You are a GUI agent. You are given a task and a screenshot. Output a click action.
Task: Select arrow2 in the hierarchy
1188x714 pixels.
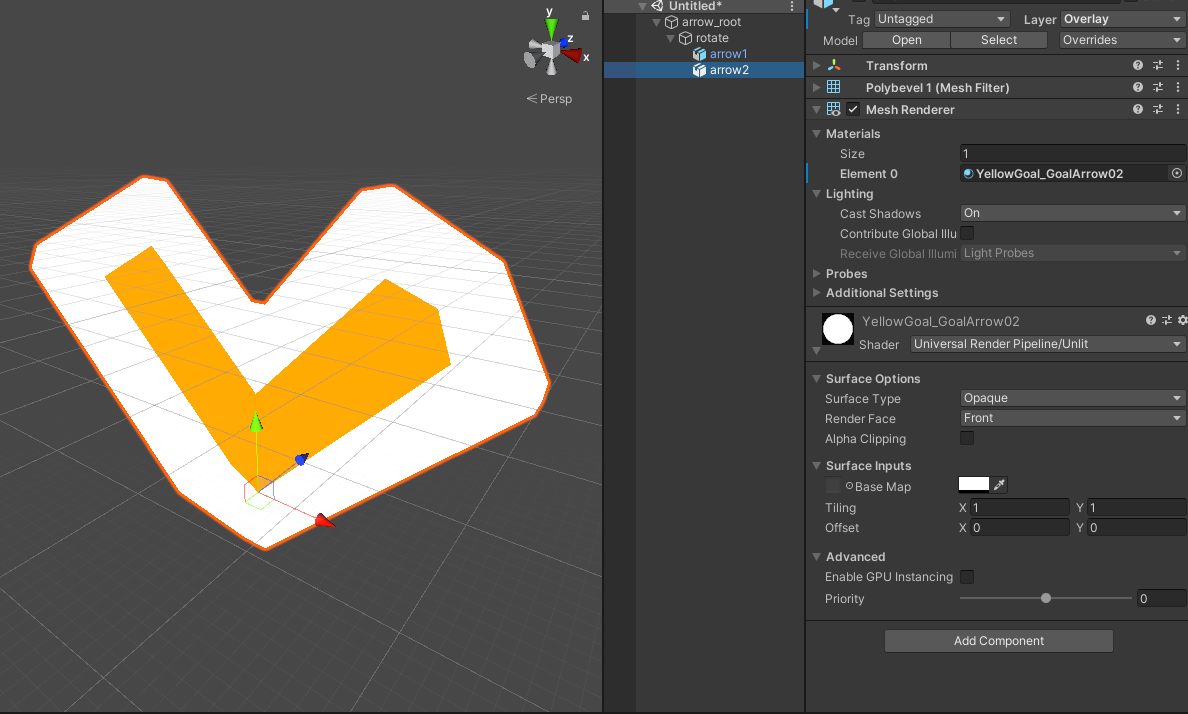(x=729, y=70)
